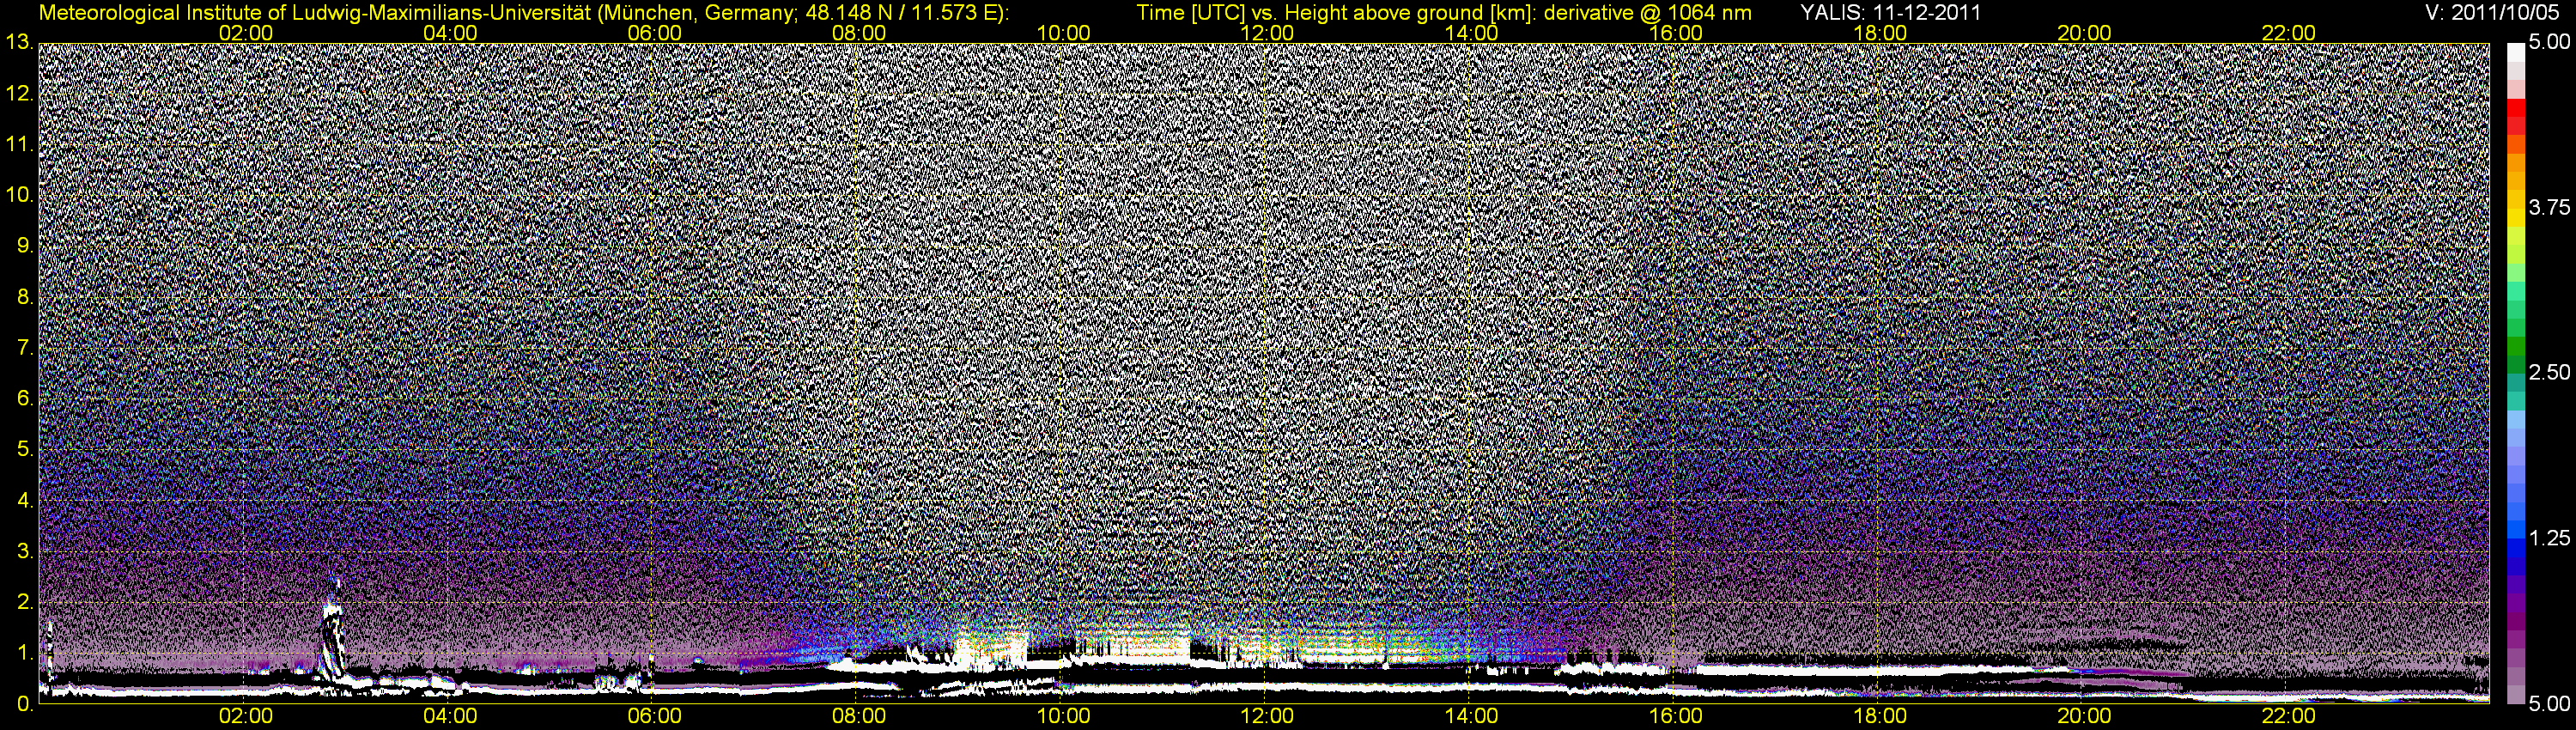
Task: Click the 20:00 label on the bottom time axis
Action: 2084,717
